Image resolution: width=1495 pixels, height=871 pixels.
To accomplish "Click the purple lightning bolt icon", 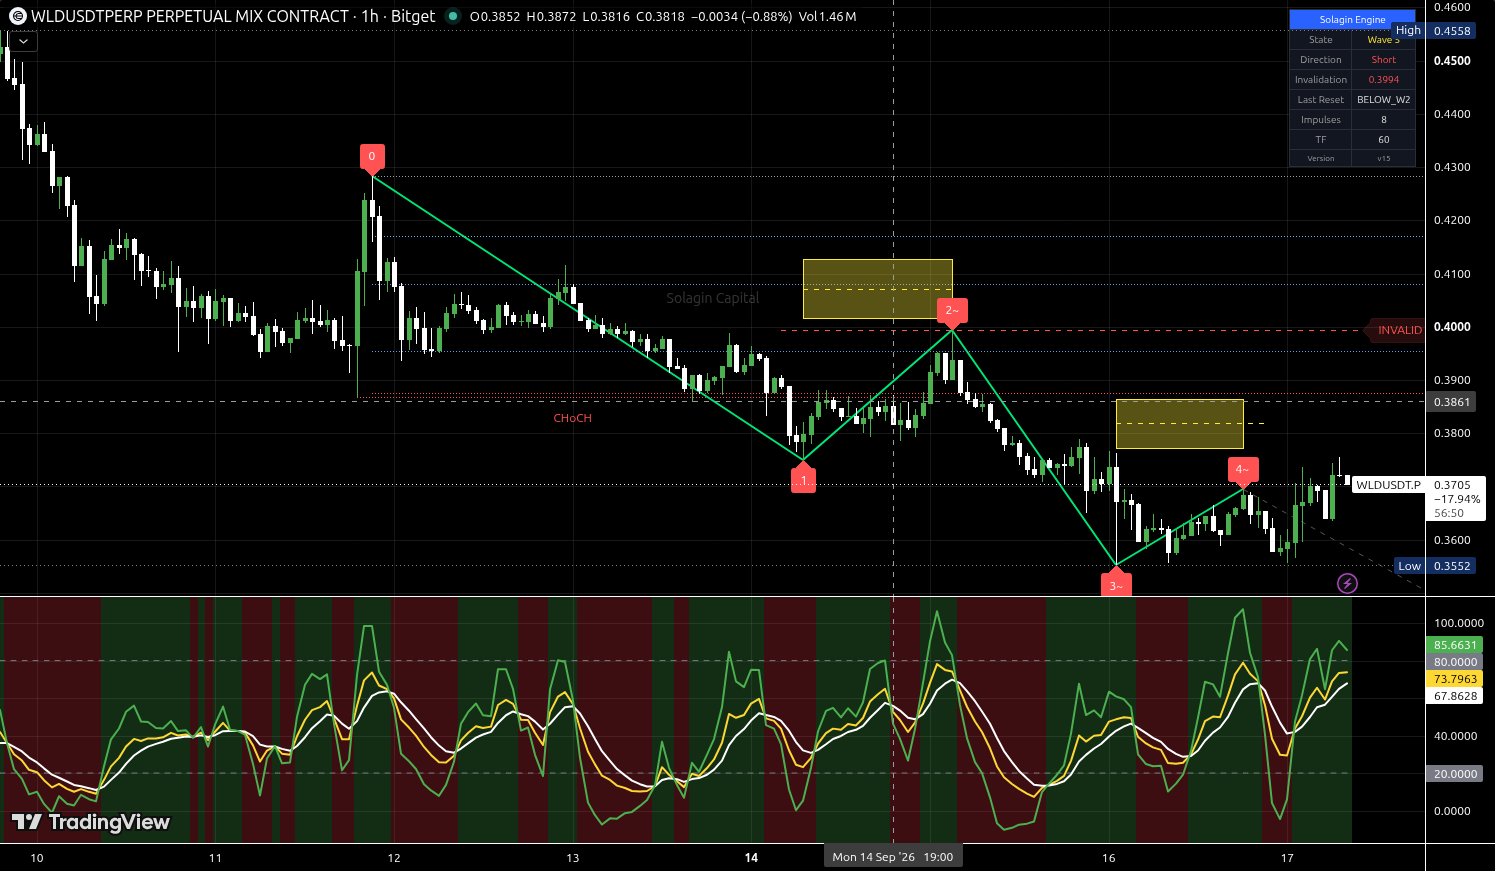I will point(1347,583).
